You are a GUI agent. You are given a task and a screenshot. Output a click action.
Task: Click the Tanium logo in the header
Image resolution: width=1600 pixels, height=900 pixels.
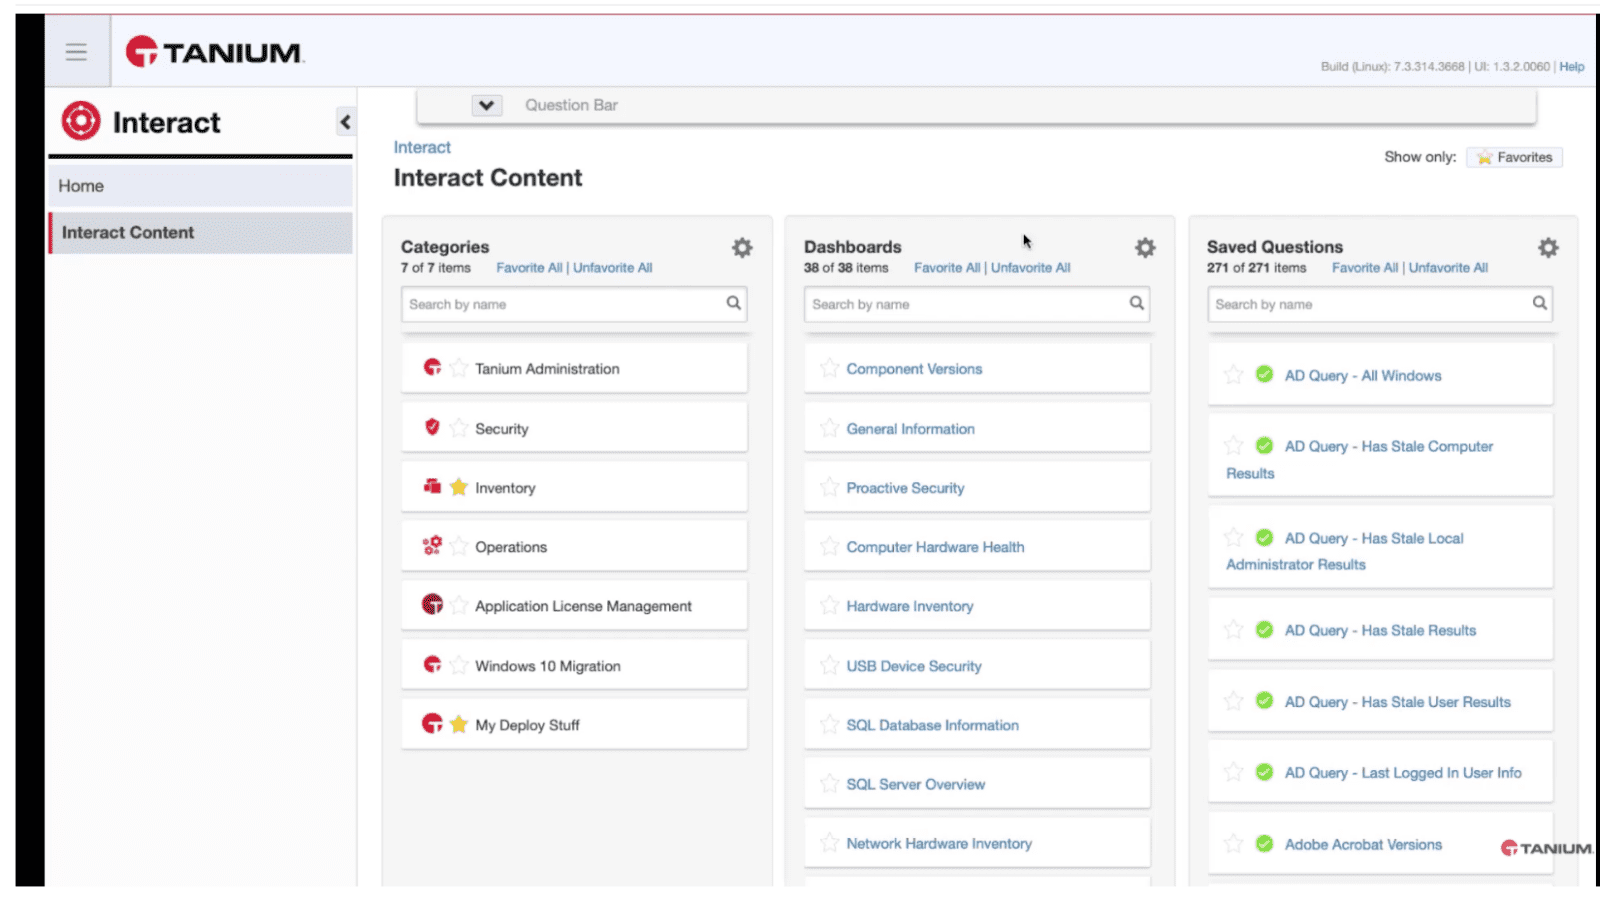tap(214, 52)
